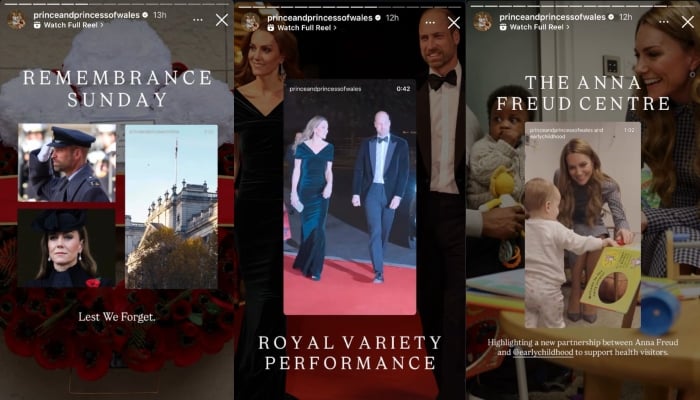Image resolution: width=700 pixels, height=400 pixels.
Task: Open the princeandprincessofwales username on the third story
Action: pyautogui.click(x=553, y=17)
